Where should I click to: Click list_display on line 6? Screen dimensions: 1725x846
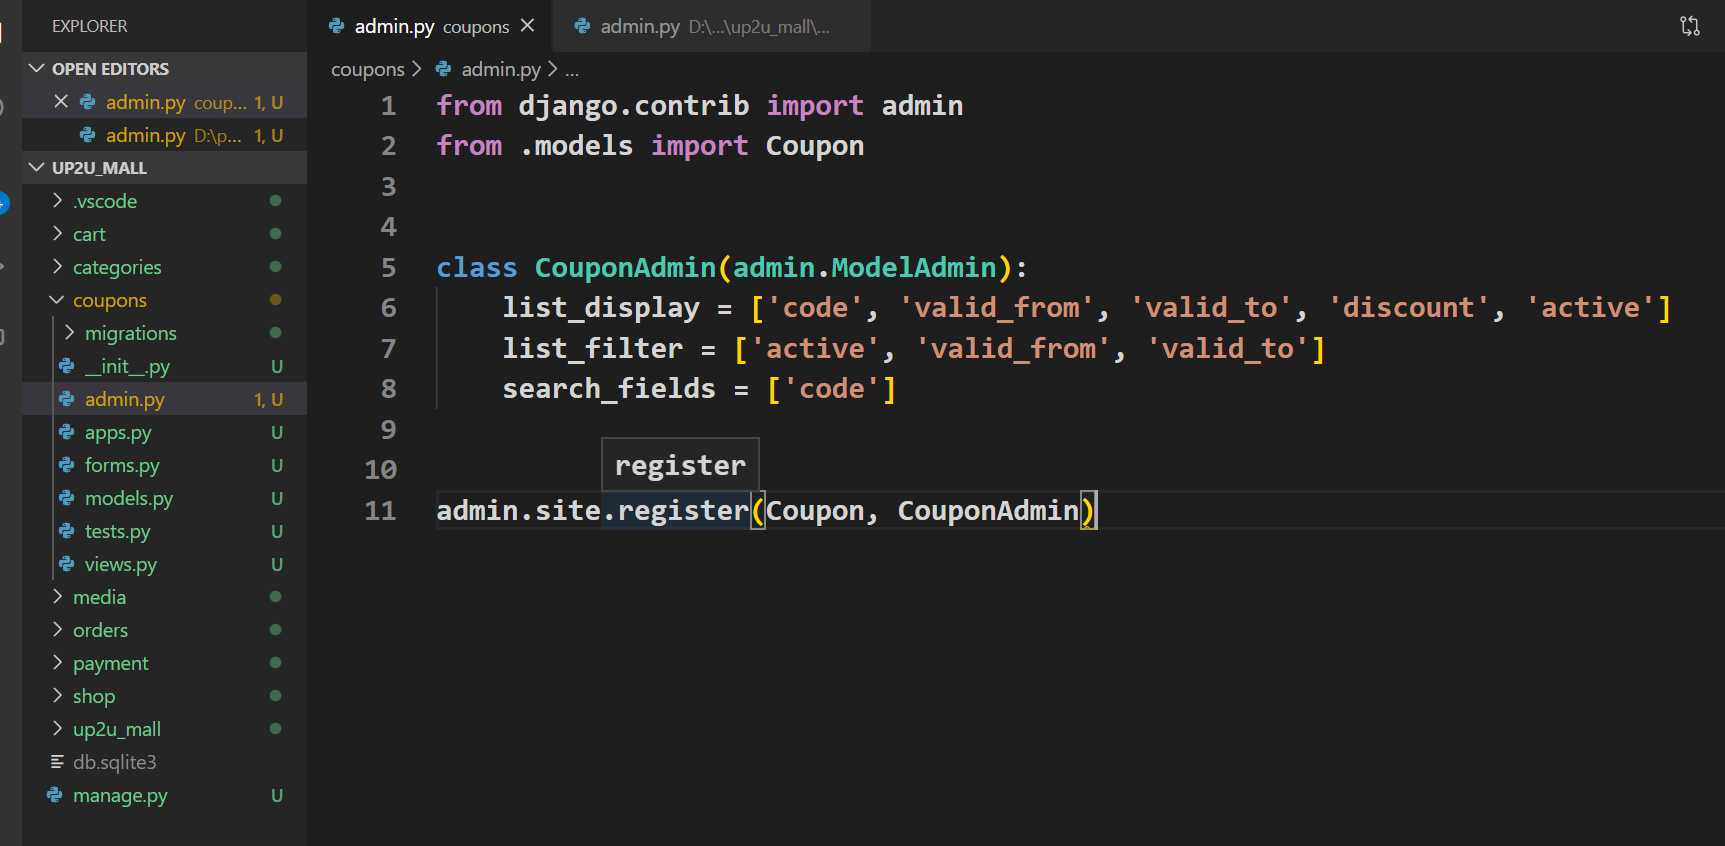coord(601,308)
